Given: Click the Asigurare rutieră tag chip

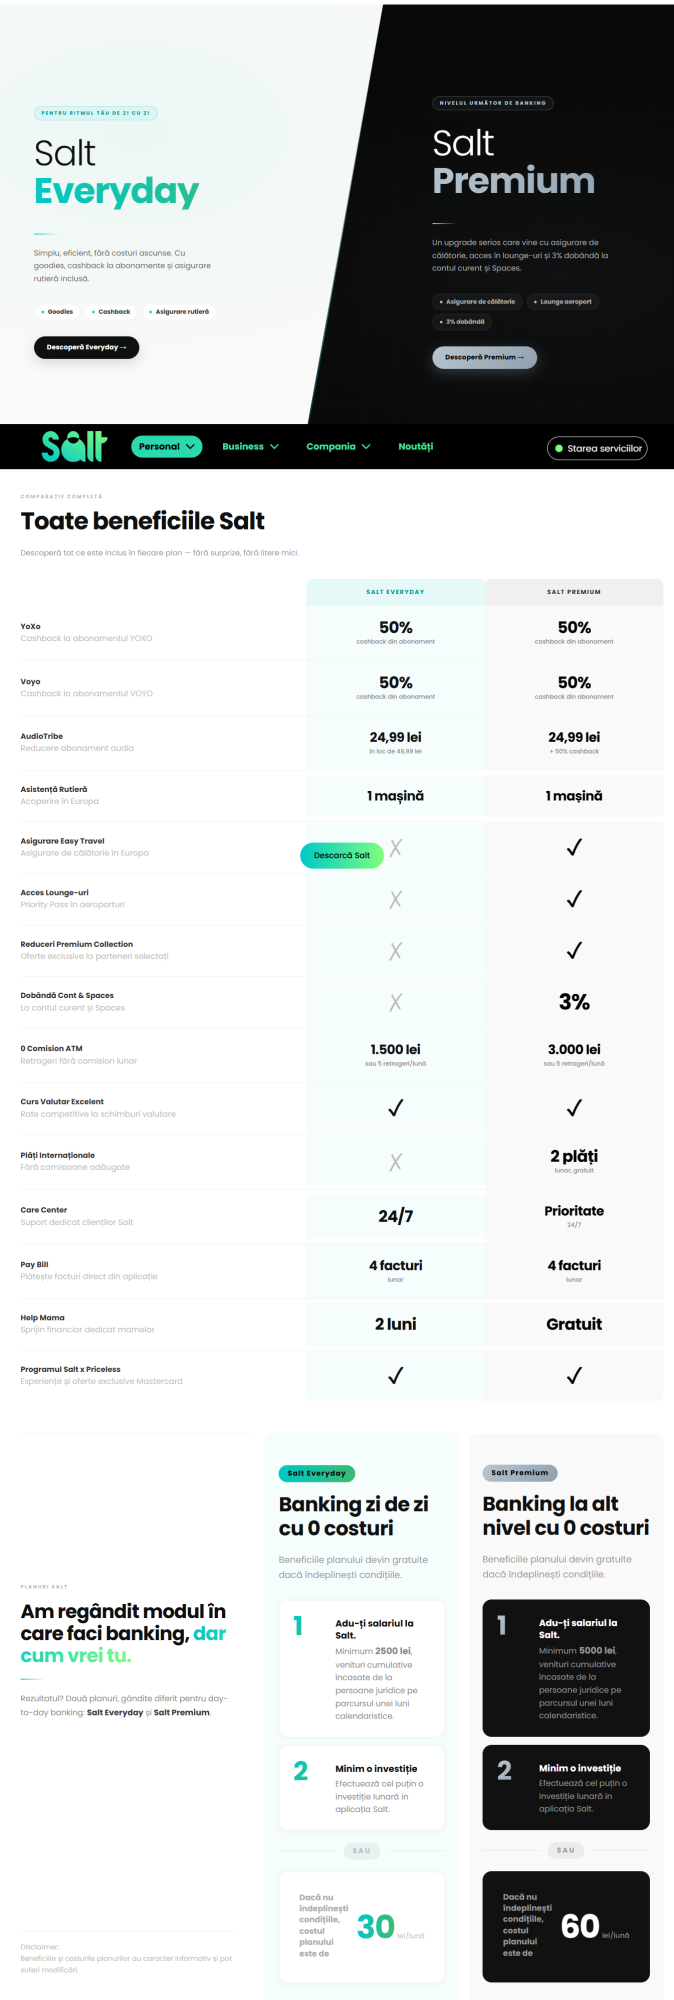Looking at the screenshot, I should pyautogui.click(x=179, y=312).
